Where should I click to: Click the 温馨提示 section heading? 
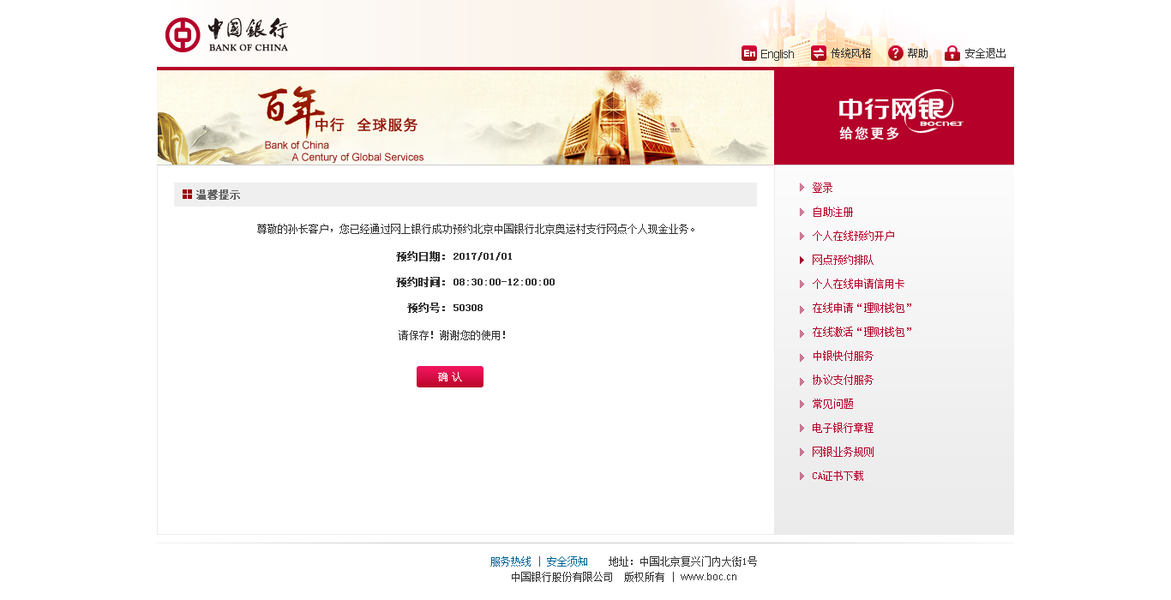tap(217, 194)
